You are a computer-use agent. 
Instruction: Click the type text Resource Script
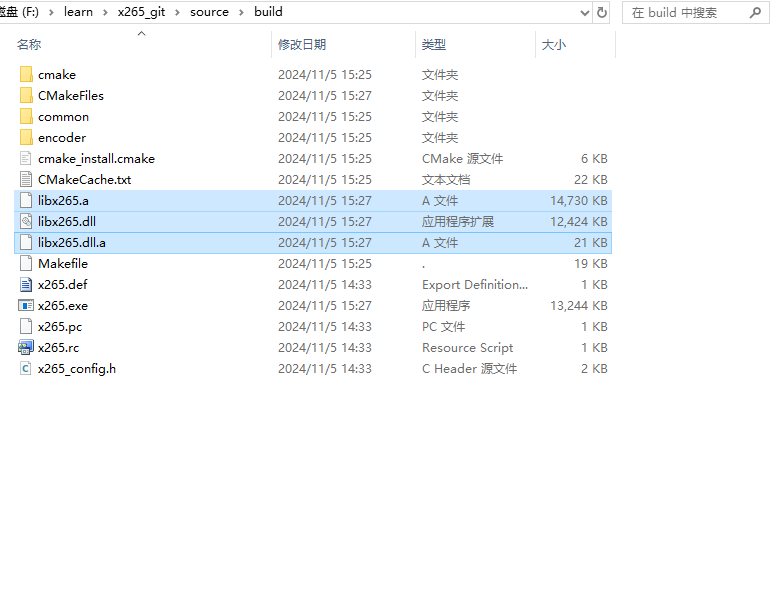467,347
